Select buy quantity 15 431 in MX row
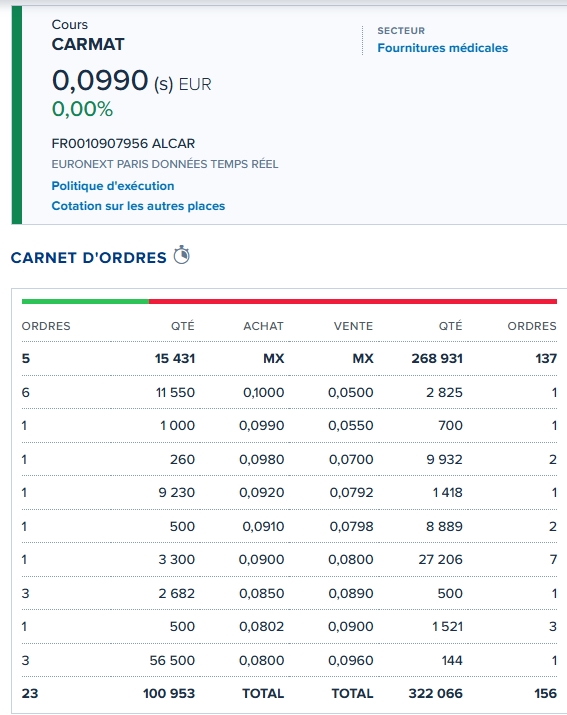567x715 pixels. point(175,358)
